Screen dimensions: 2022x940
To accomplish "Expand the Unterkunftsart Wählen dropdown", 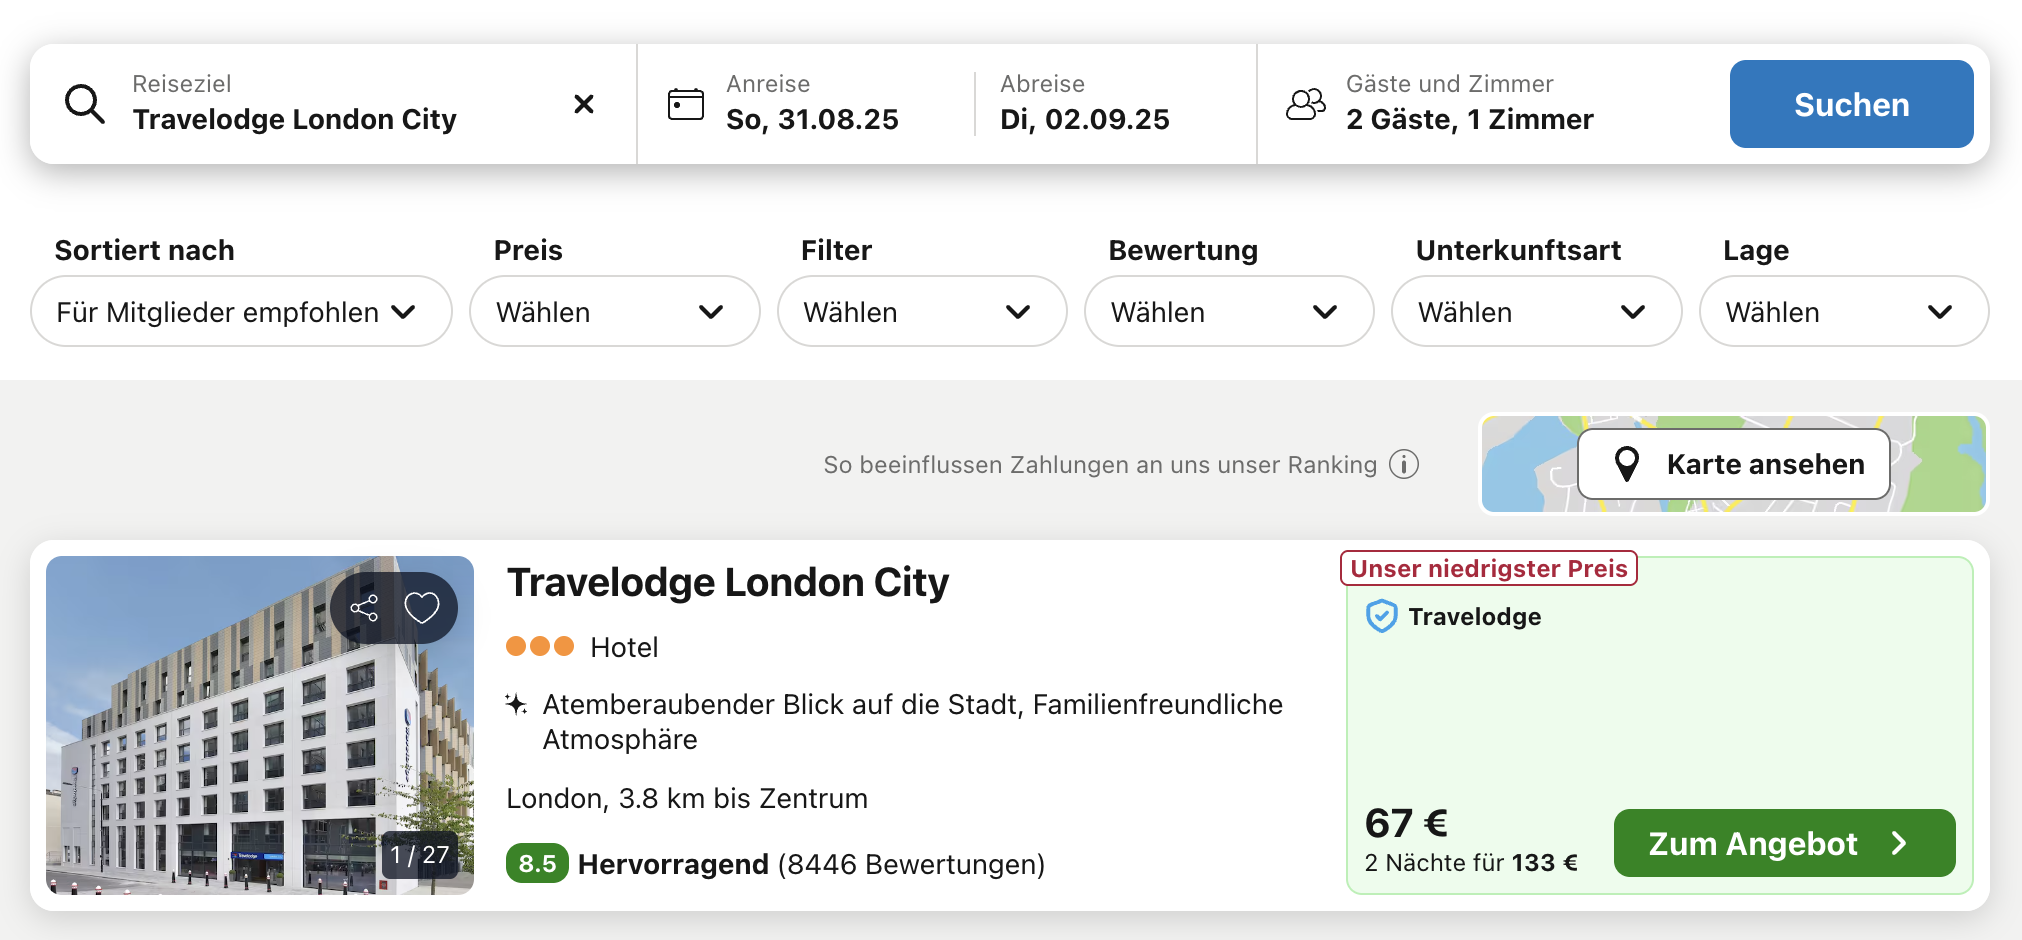I will pyautogui.click(x=1536, y=312).
